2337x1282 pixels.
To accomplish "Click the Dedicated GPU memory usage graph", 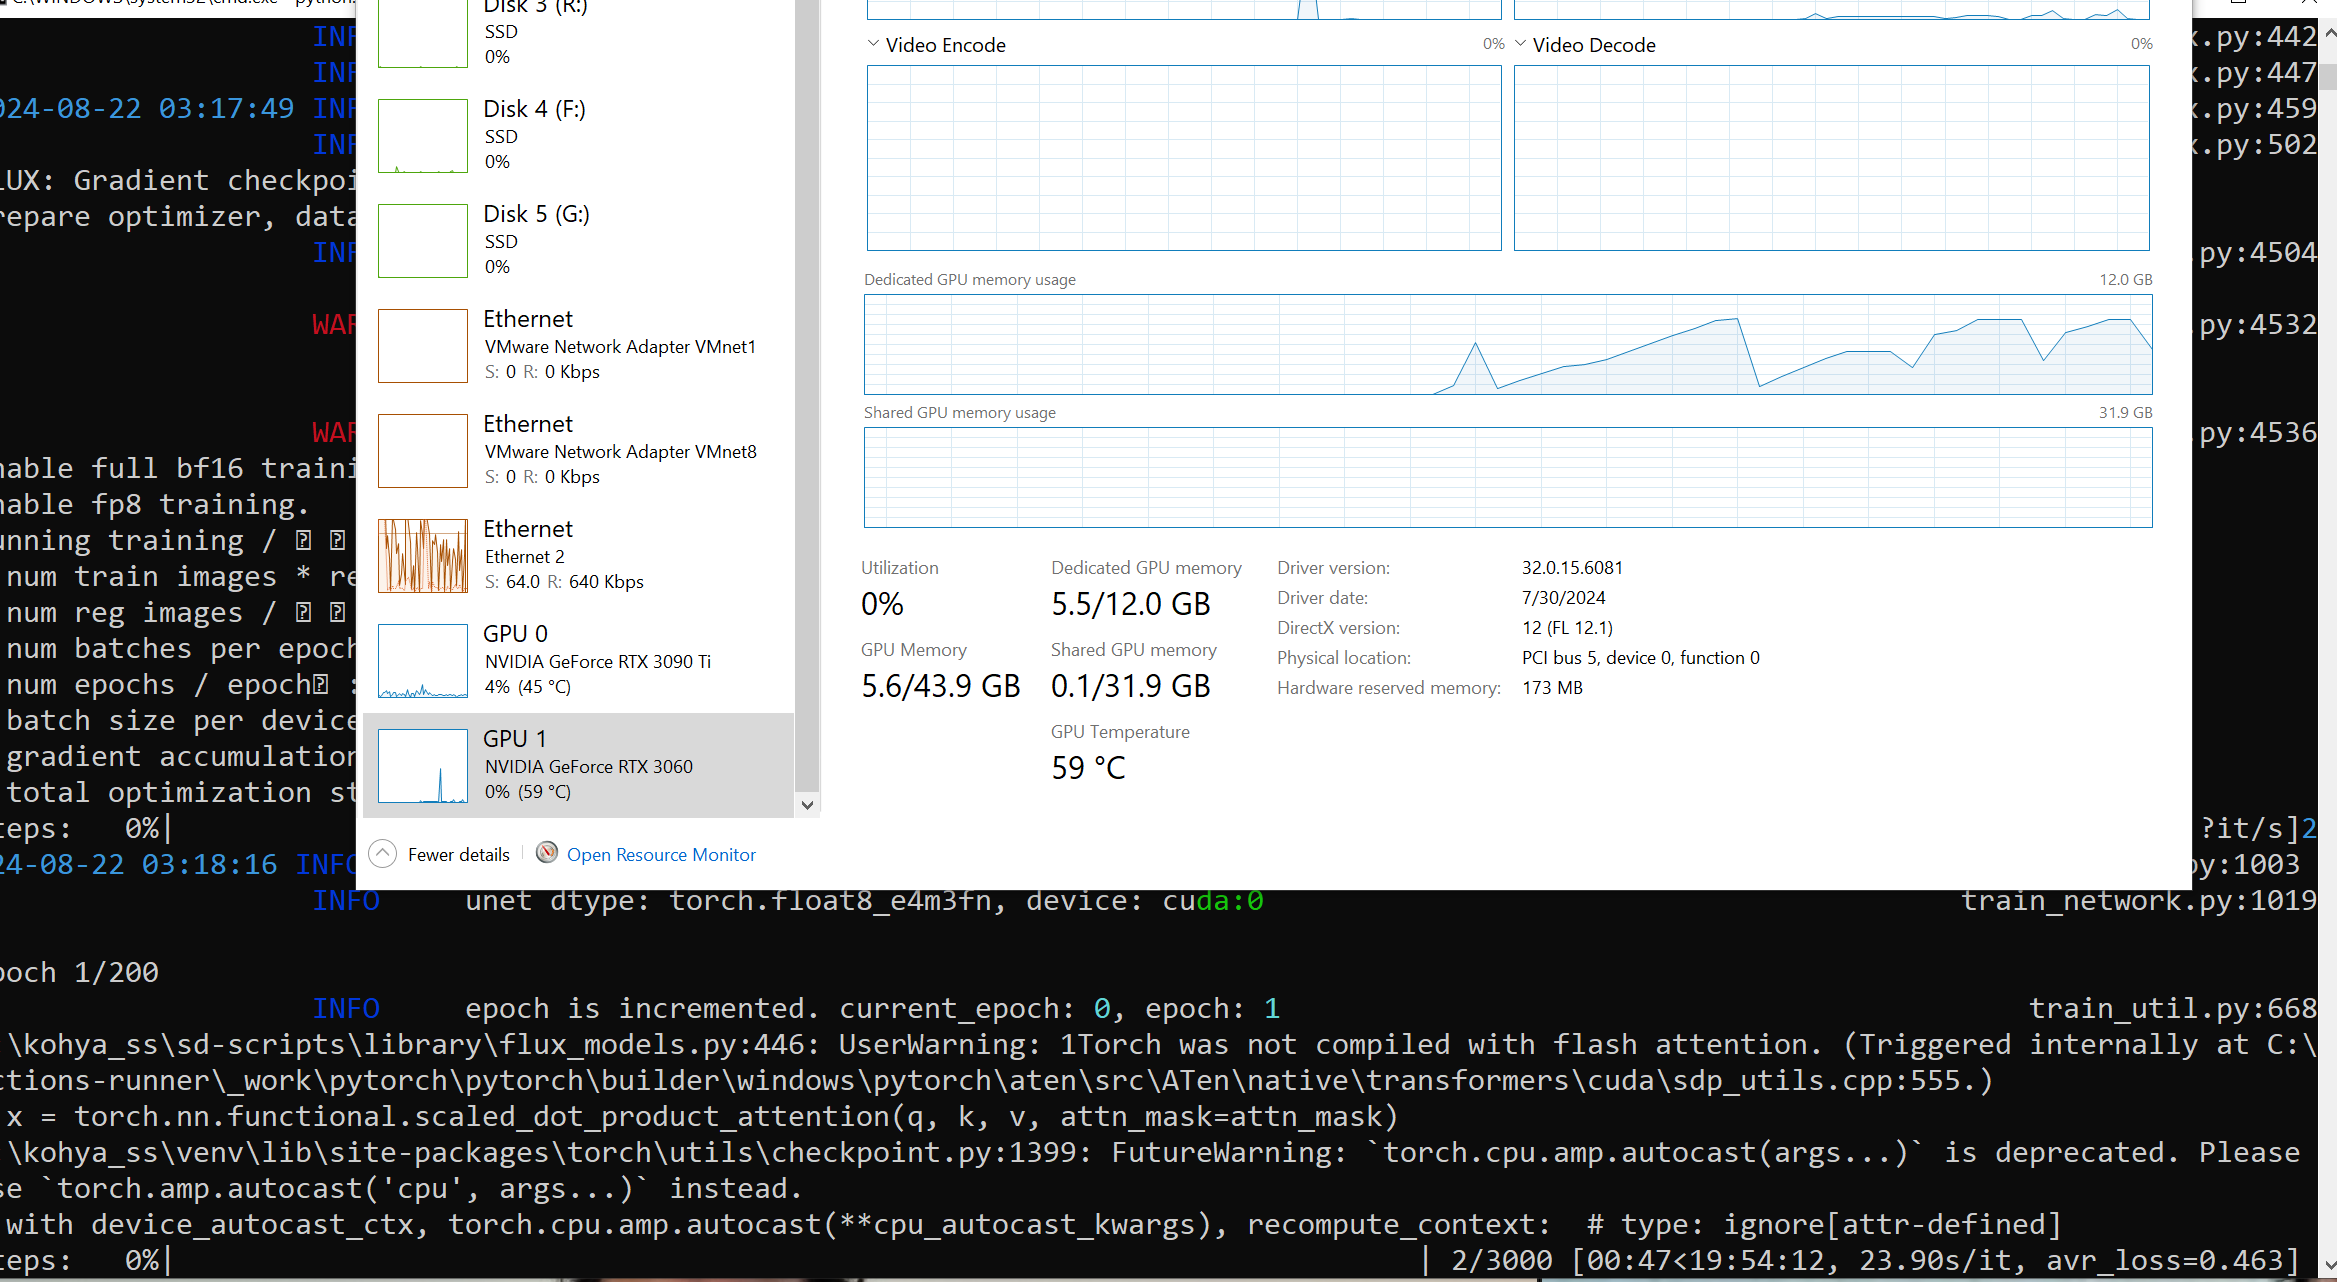I will [1507, 344].
